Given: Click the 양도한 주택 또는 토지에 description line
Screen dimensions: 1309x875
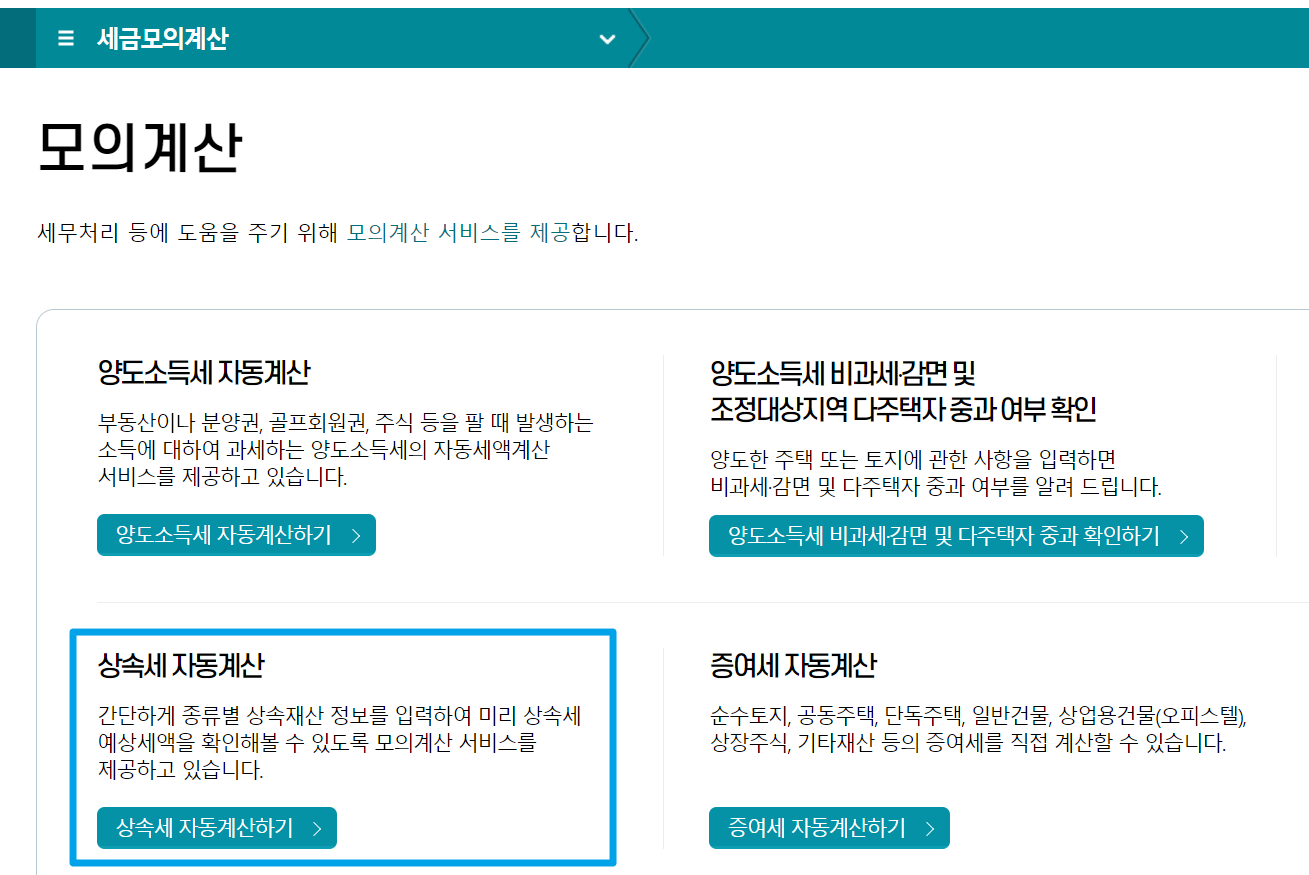Looking at the screenshot, I should click(913, 460).
